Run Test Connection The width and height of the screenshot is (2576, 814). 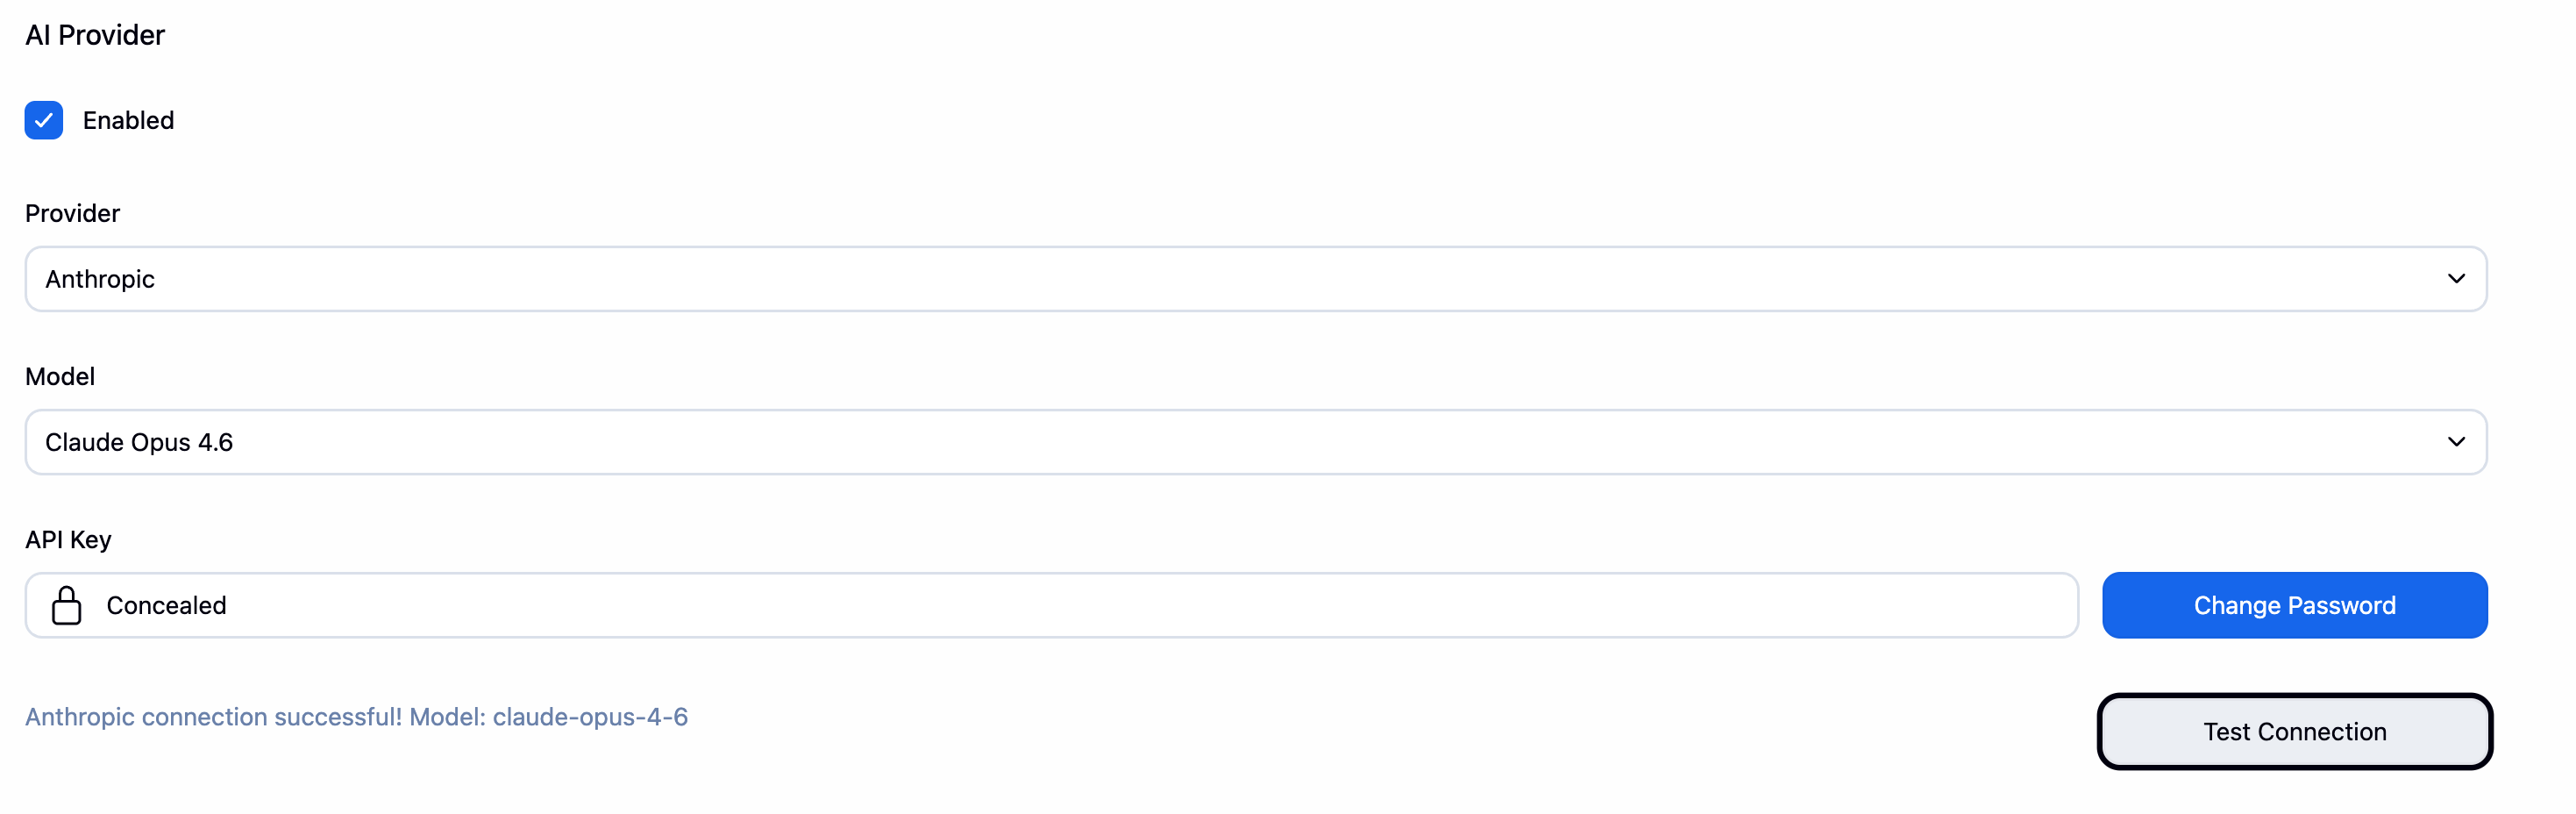pos(2294,731)
